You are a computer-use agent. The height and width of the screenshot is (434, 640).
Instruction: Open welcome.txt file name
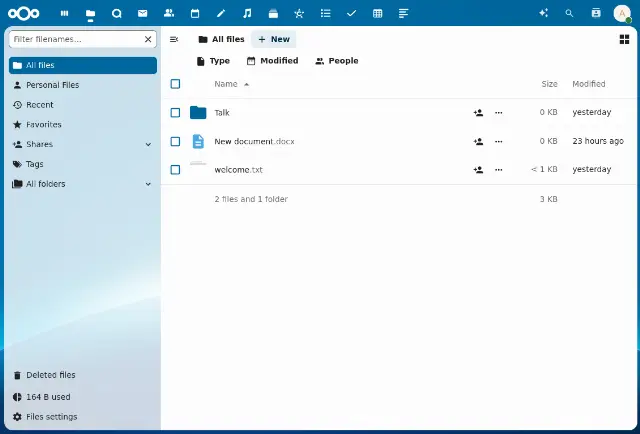pyautogui.click(x=238, y=170)
